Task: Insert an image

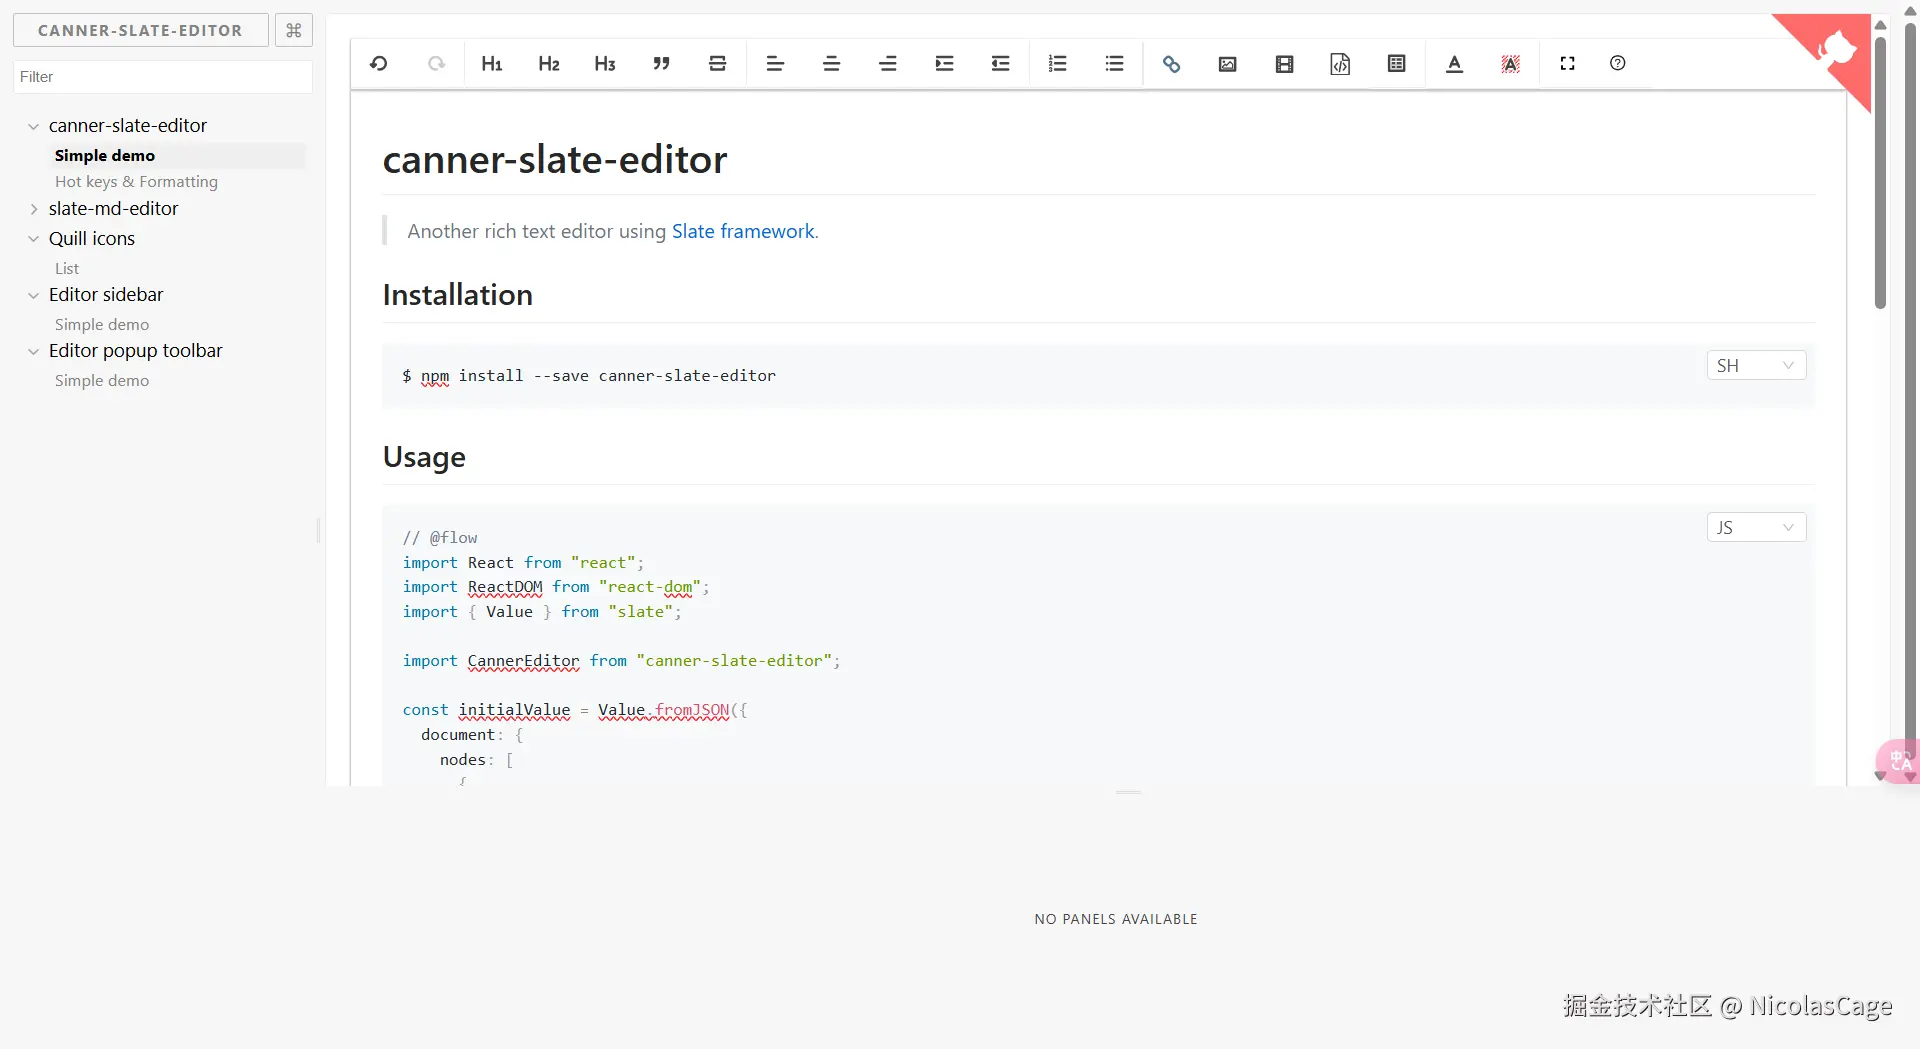Action: [x=1228, y=64]
